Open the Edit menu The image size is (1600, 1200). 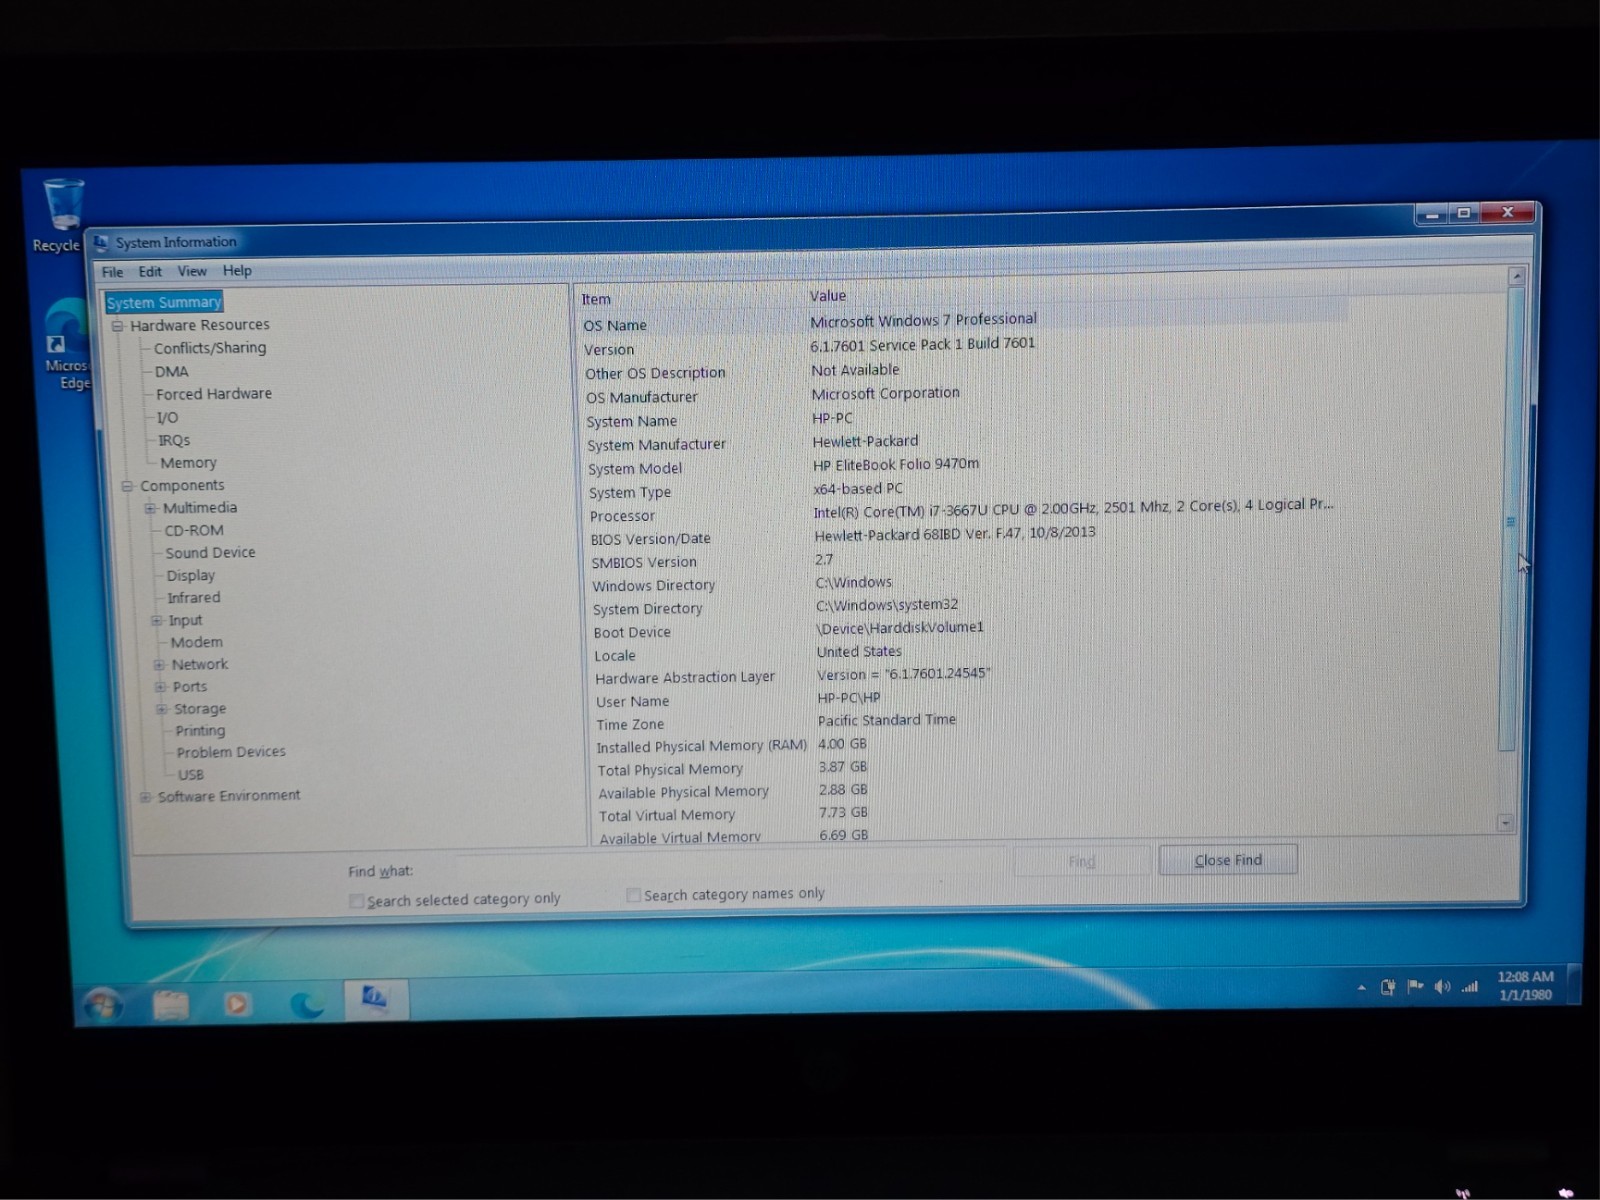[x=150, y=272]
